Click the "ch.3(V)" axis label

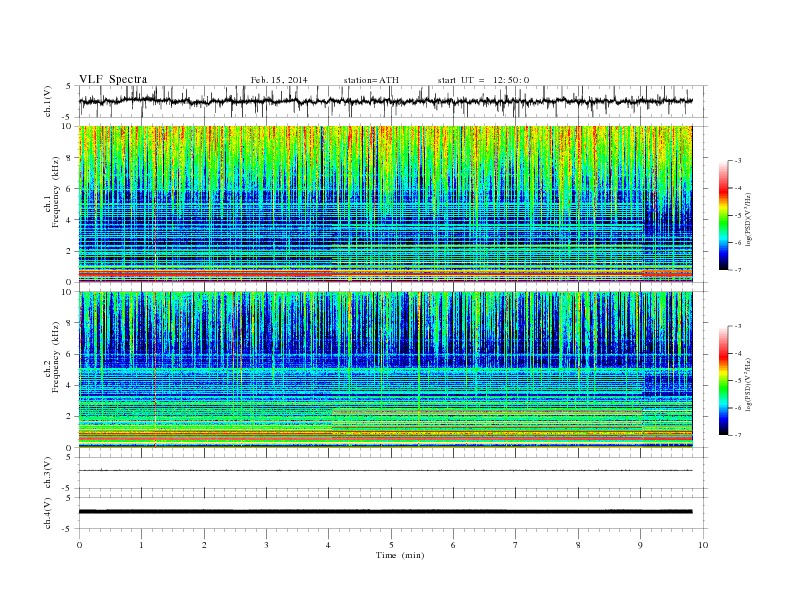coord(48,473)
